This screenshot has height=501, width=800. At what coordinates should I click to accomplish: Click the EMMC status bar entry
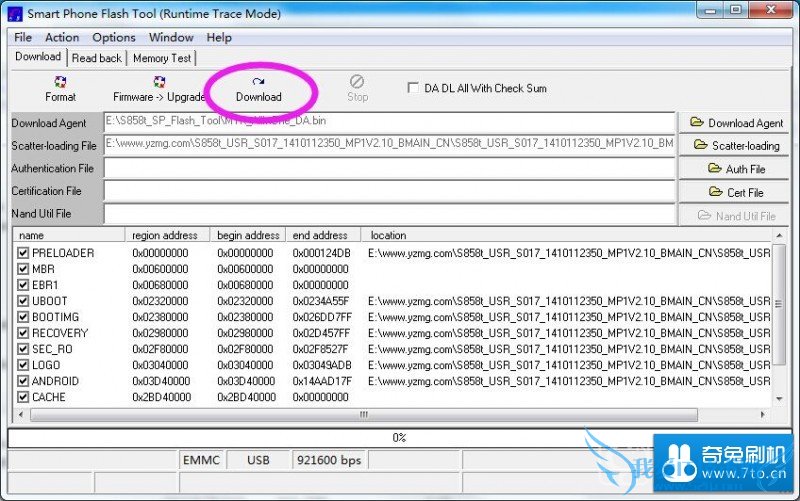click(x=201, y=460)
